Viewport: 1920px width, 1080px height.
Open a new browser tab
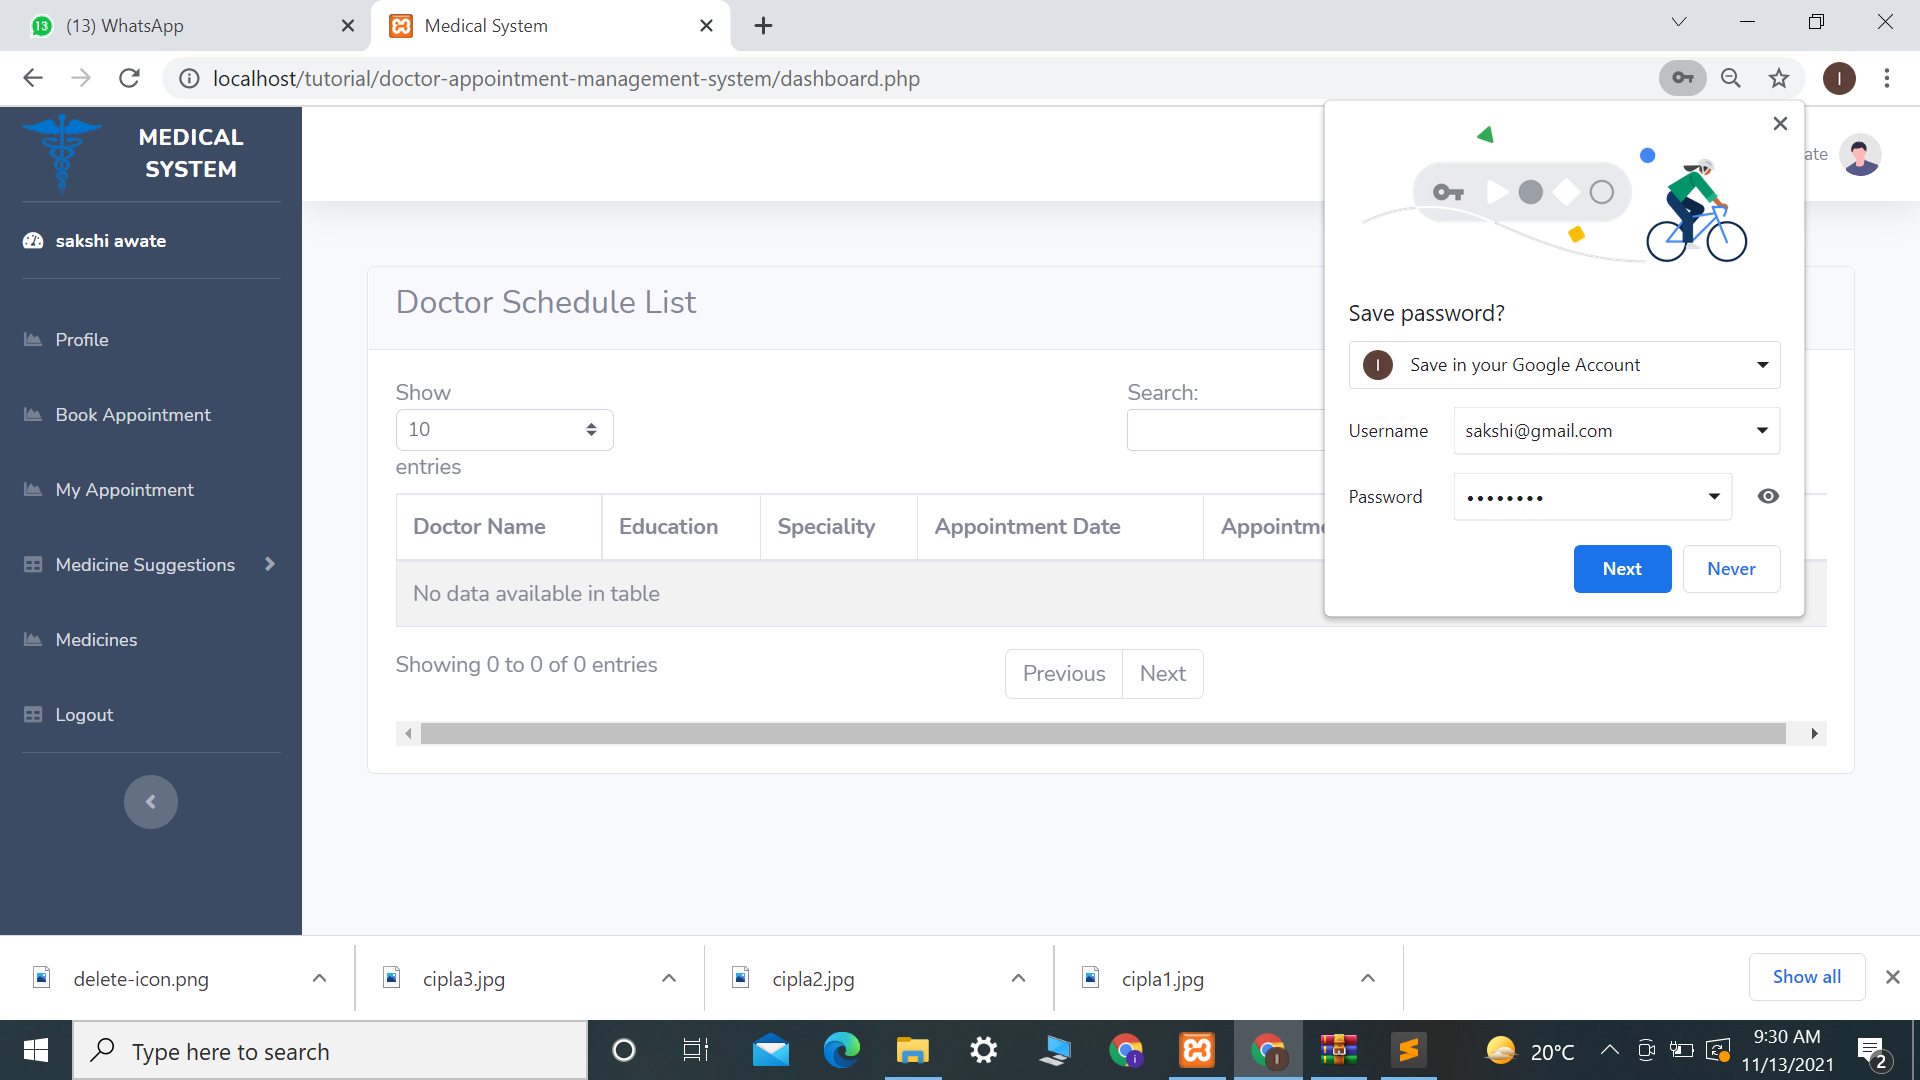coord(763,26)
